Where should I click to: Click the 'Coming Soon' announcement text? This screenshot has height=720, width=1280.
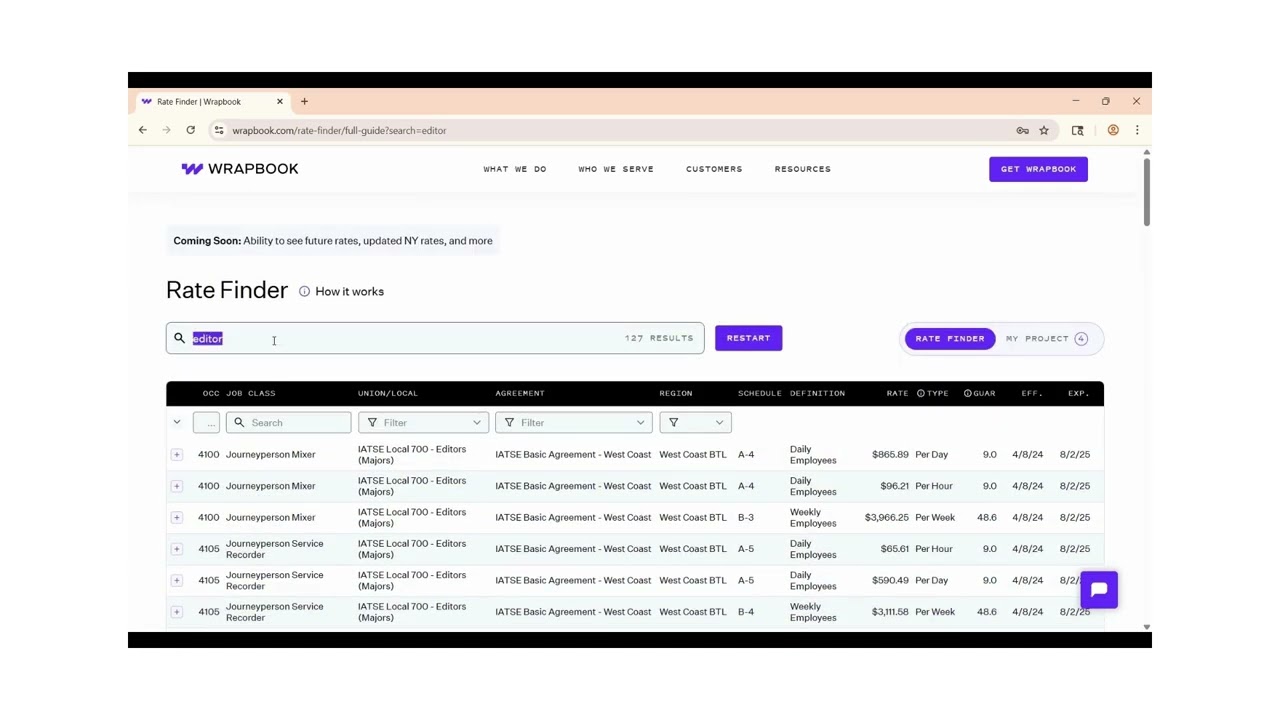333,241
